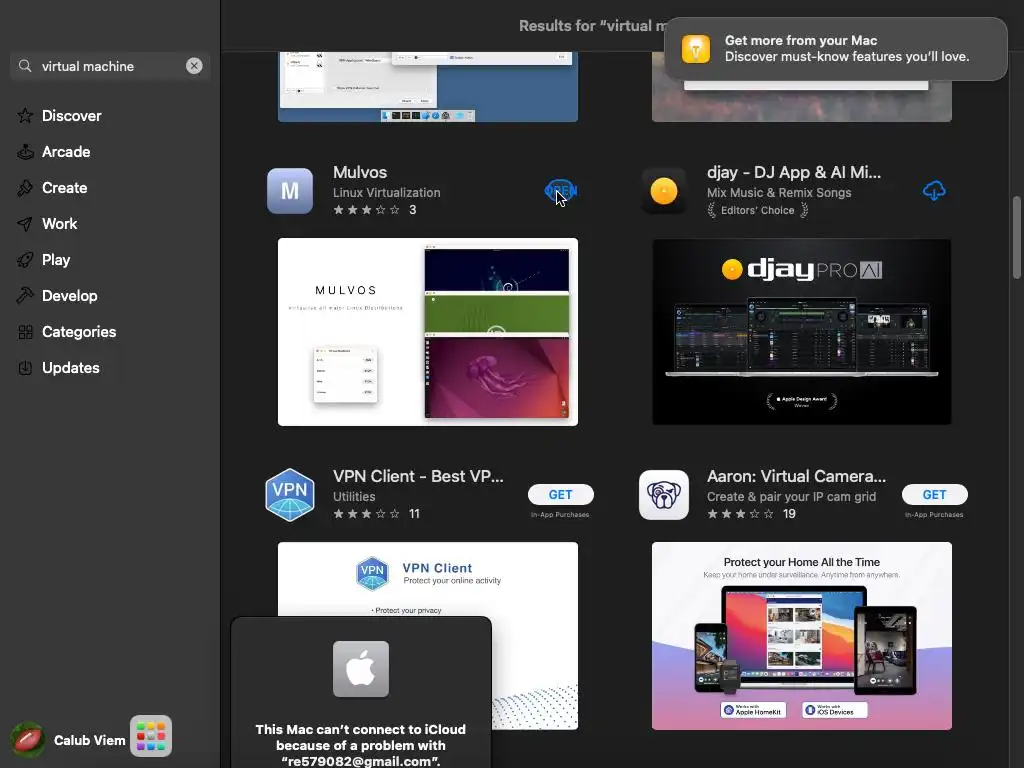Open the Arcade section
The height and width of the screenshot is (768, 1024).
pyautogui.click(x=66, y=152)
